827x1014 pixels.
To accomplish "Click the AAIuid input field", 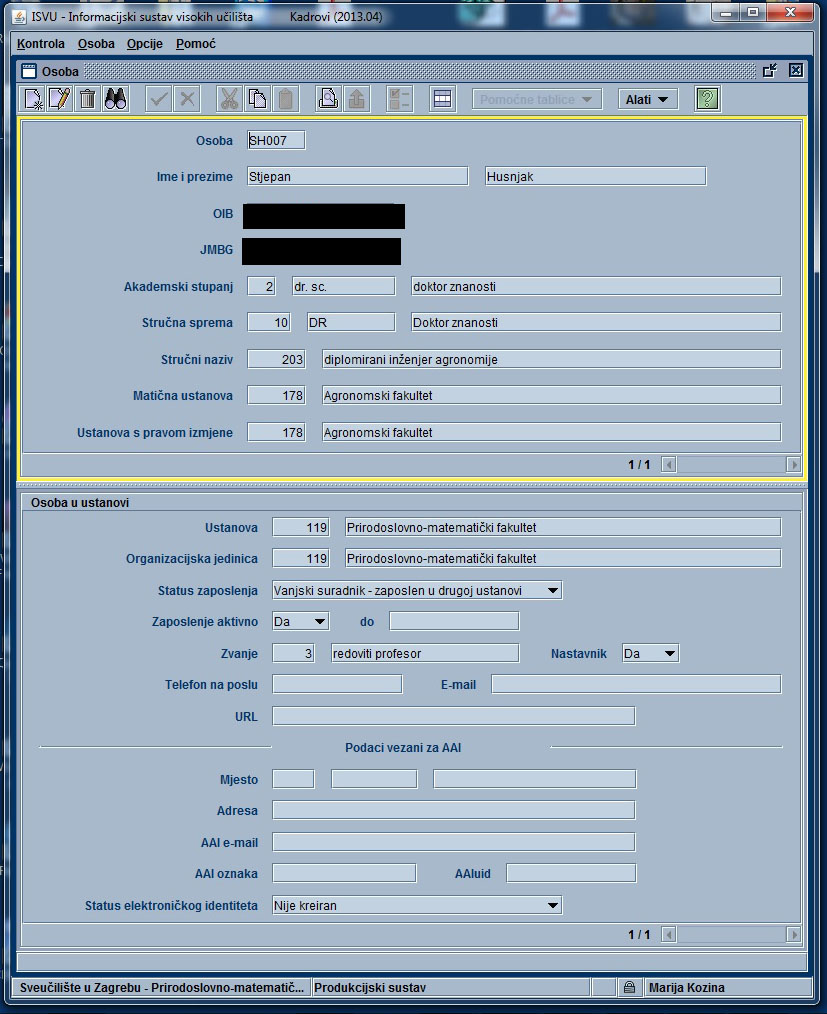I will [x=571, y=874].
